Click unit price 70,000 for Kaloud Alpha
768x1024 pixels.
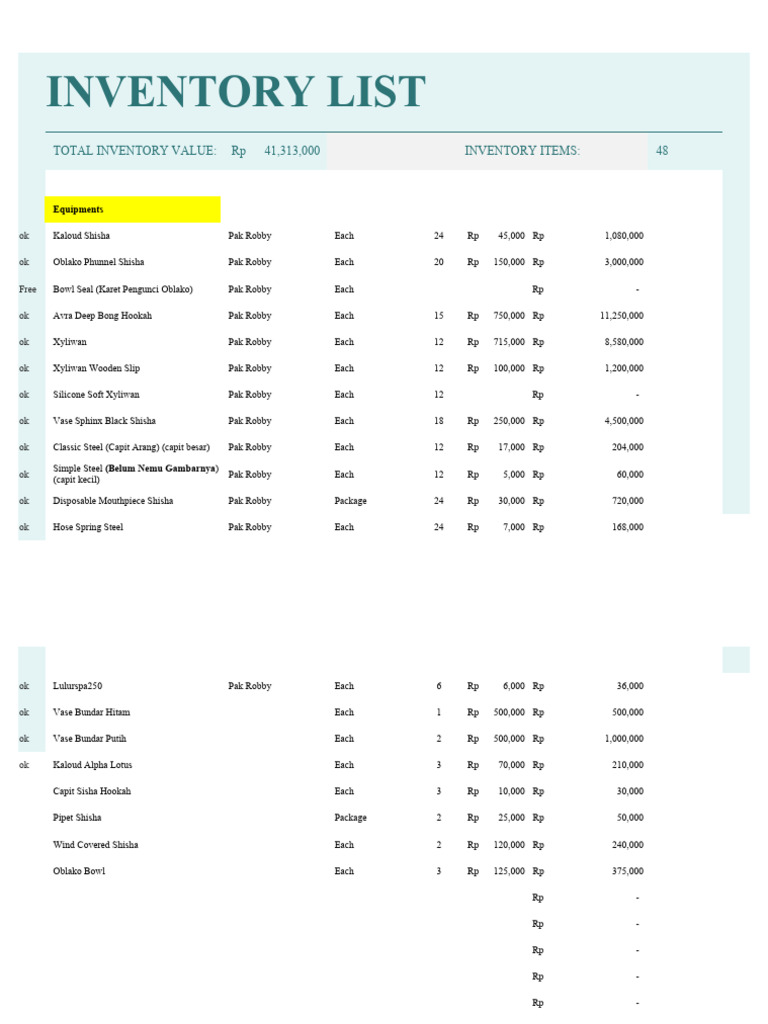[511, 765]
